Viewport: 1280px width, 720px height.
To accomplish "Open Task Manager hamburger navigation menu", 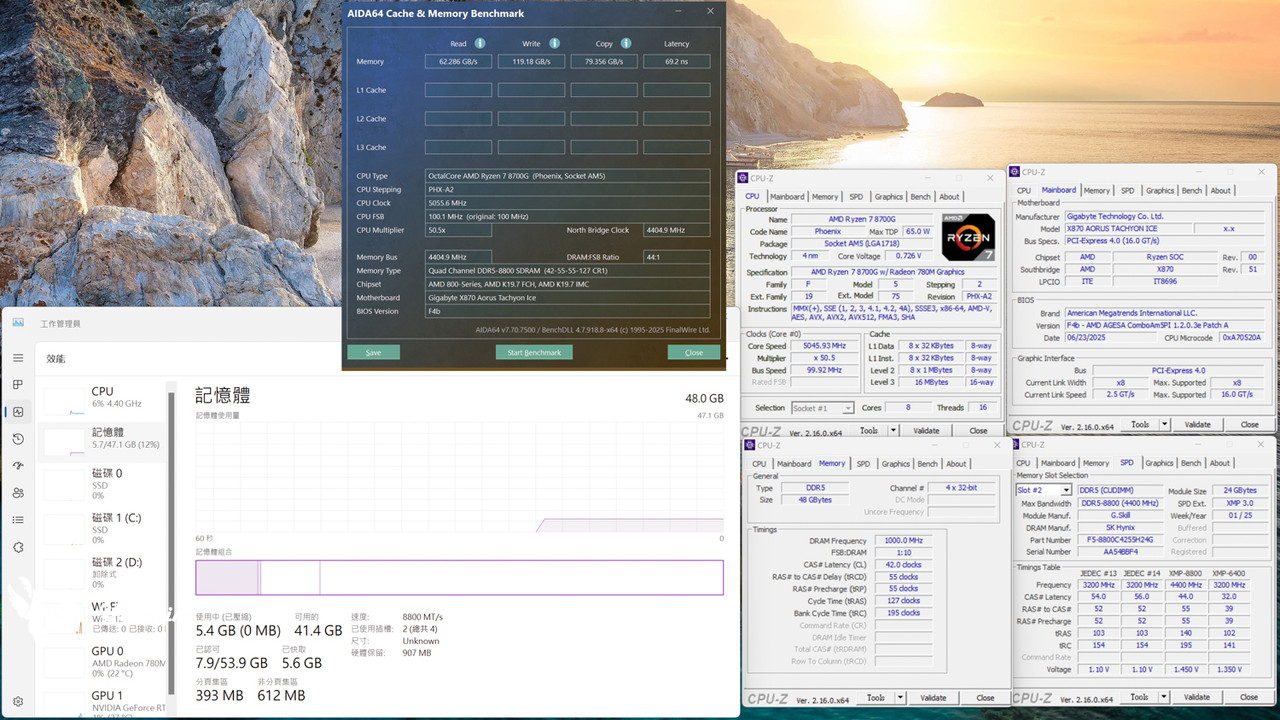I will [18, 358].
